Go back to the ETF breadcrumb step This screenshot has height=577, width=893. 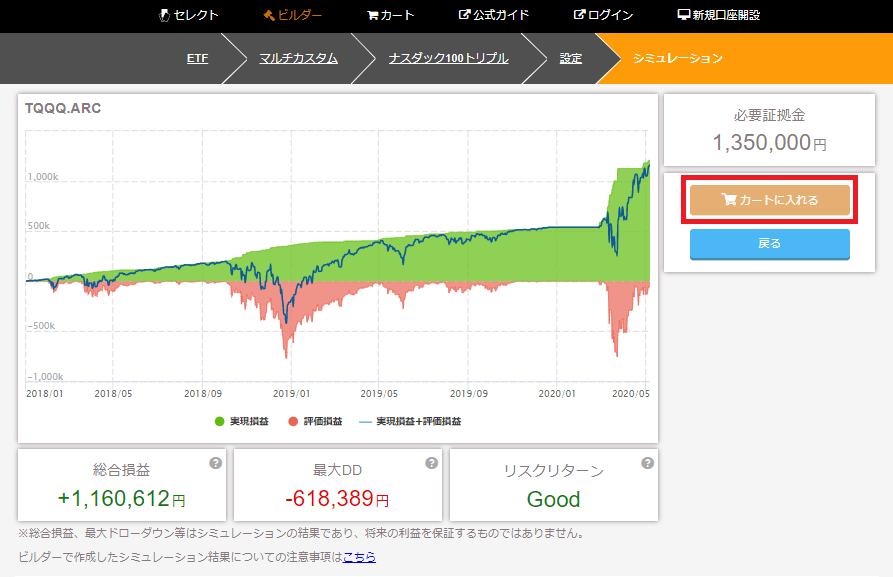pos(198,58)
